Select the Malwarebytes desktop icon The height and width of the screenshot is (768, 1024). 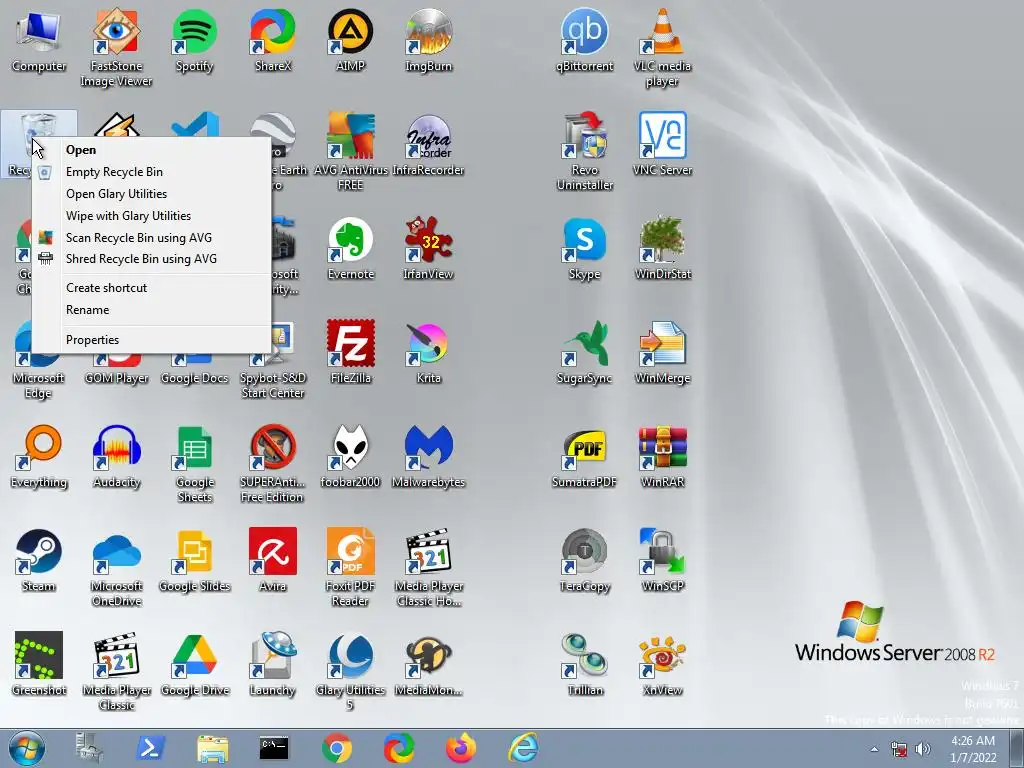[428, 457]
